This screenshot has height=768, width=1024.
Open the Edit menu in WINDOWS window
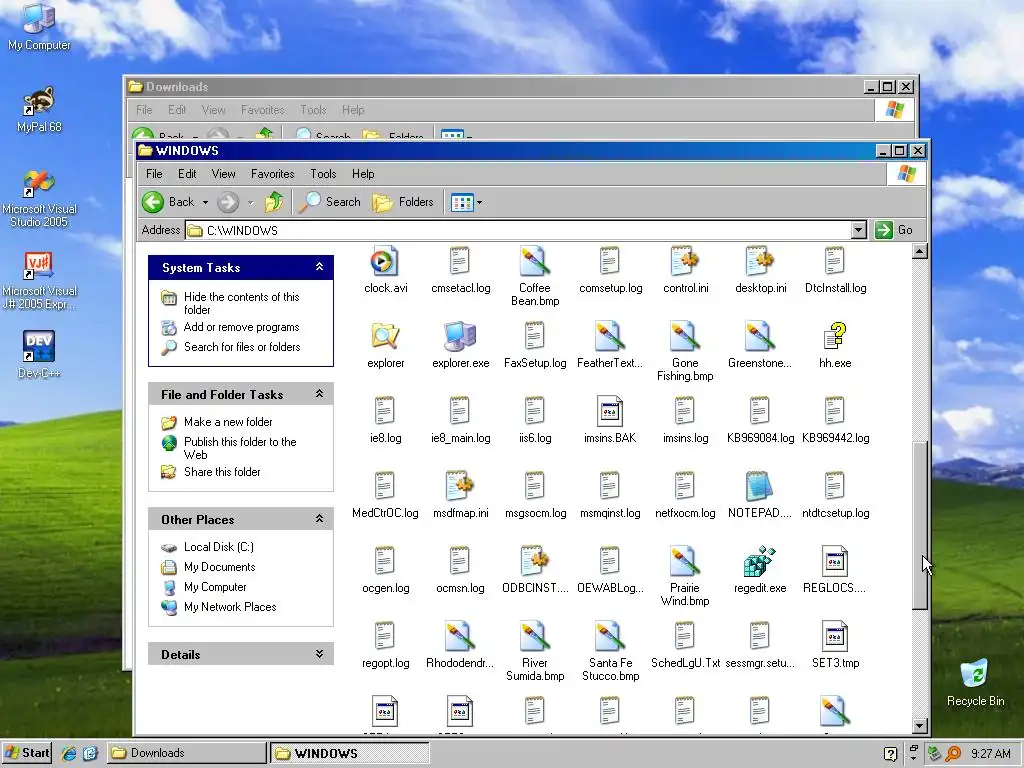187,174
